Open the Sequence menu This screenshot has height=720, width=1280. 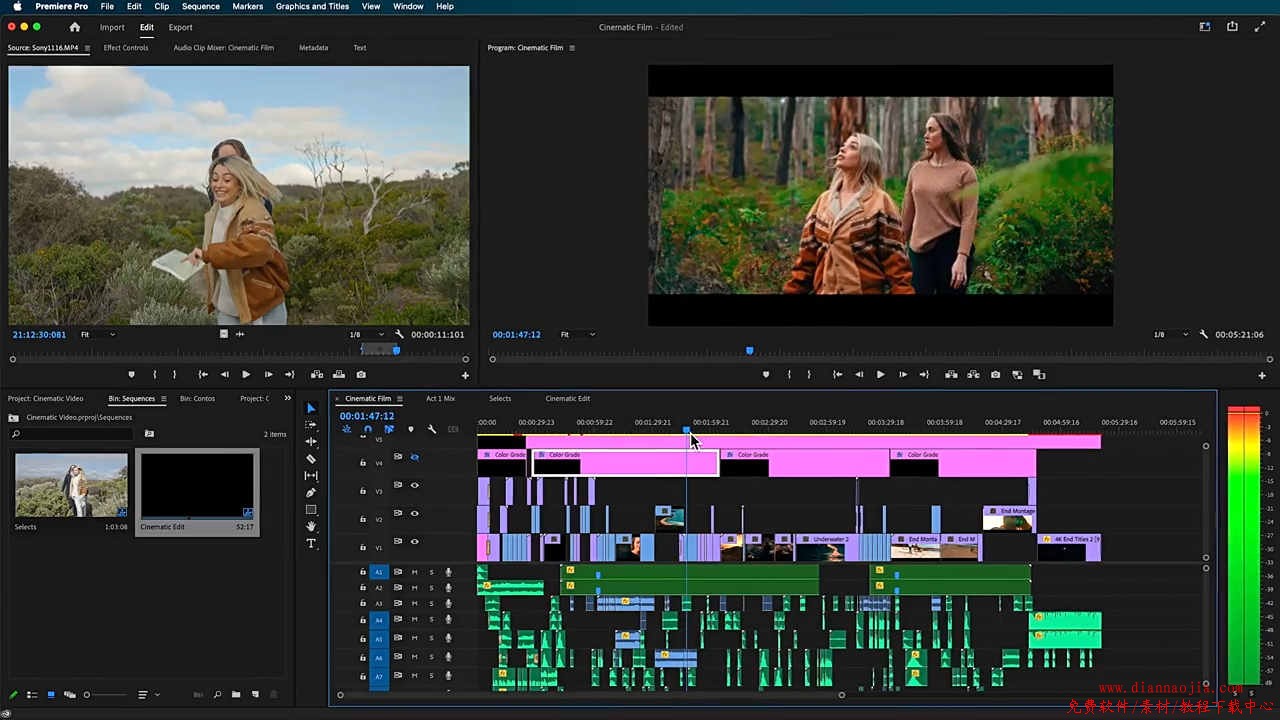[x=200, y=6]
